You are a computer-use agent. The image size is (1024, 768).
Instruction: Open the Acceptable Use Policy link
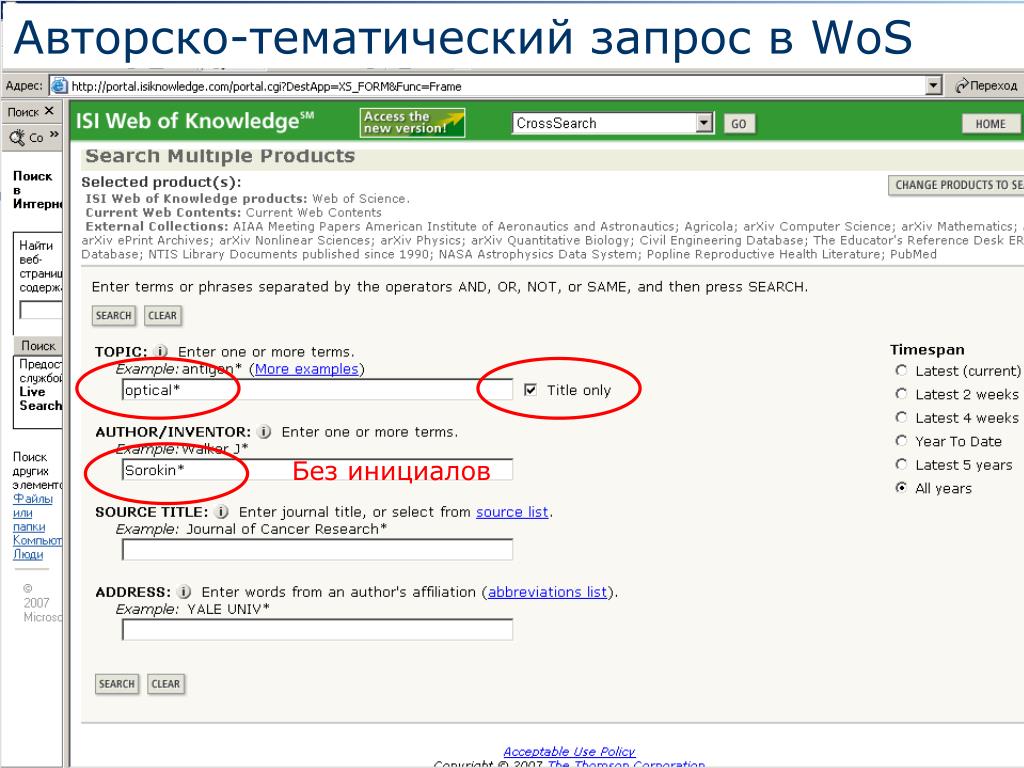click(569, 751)
